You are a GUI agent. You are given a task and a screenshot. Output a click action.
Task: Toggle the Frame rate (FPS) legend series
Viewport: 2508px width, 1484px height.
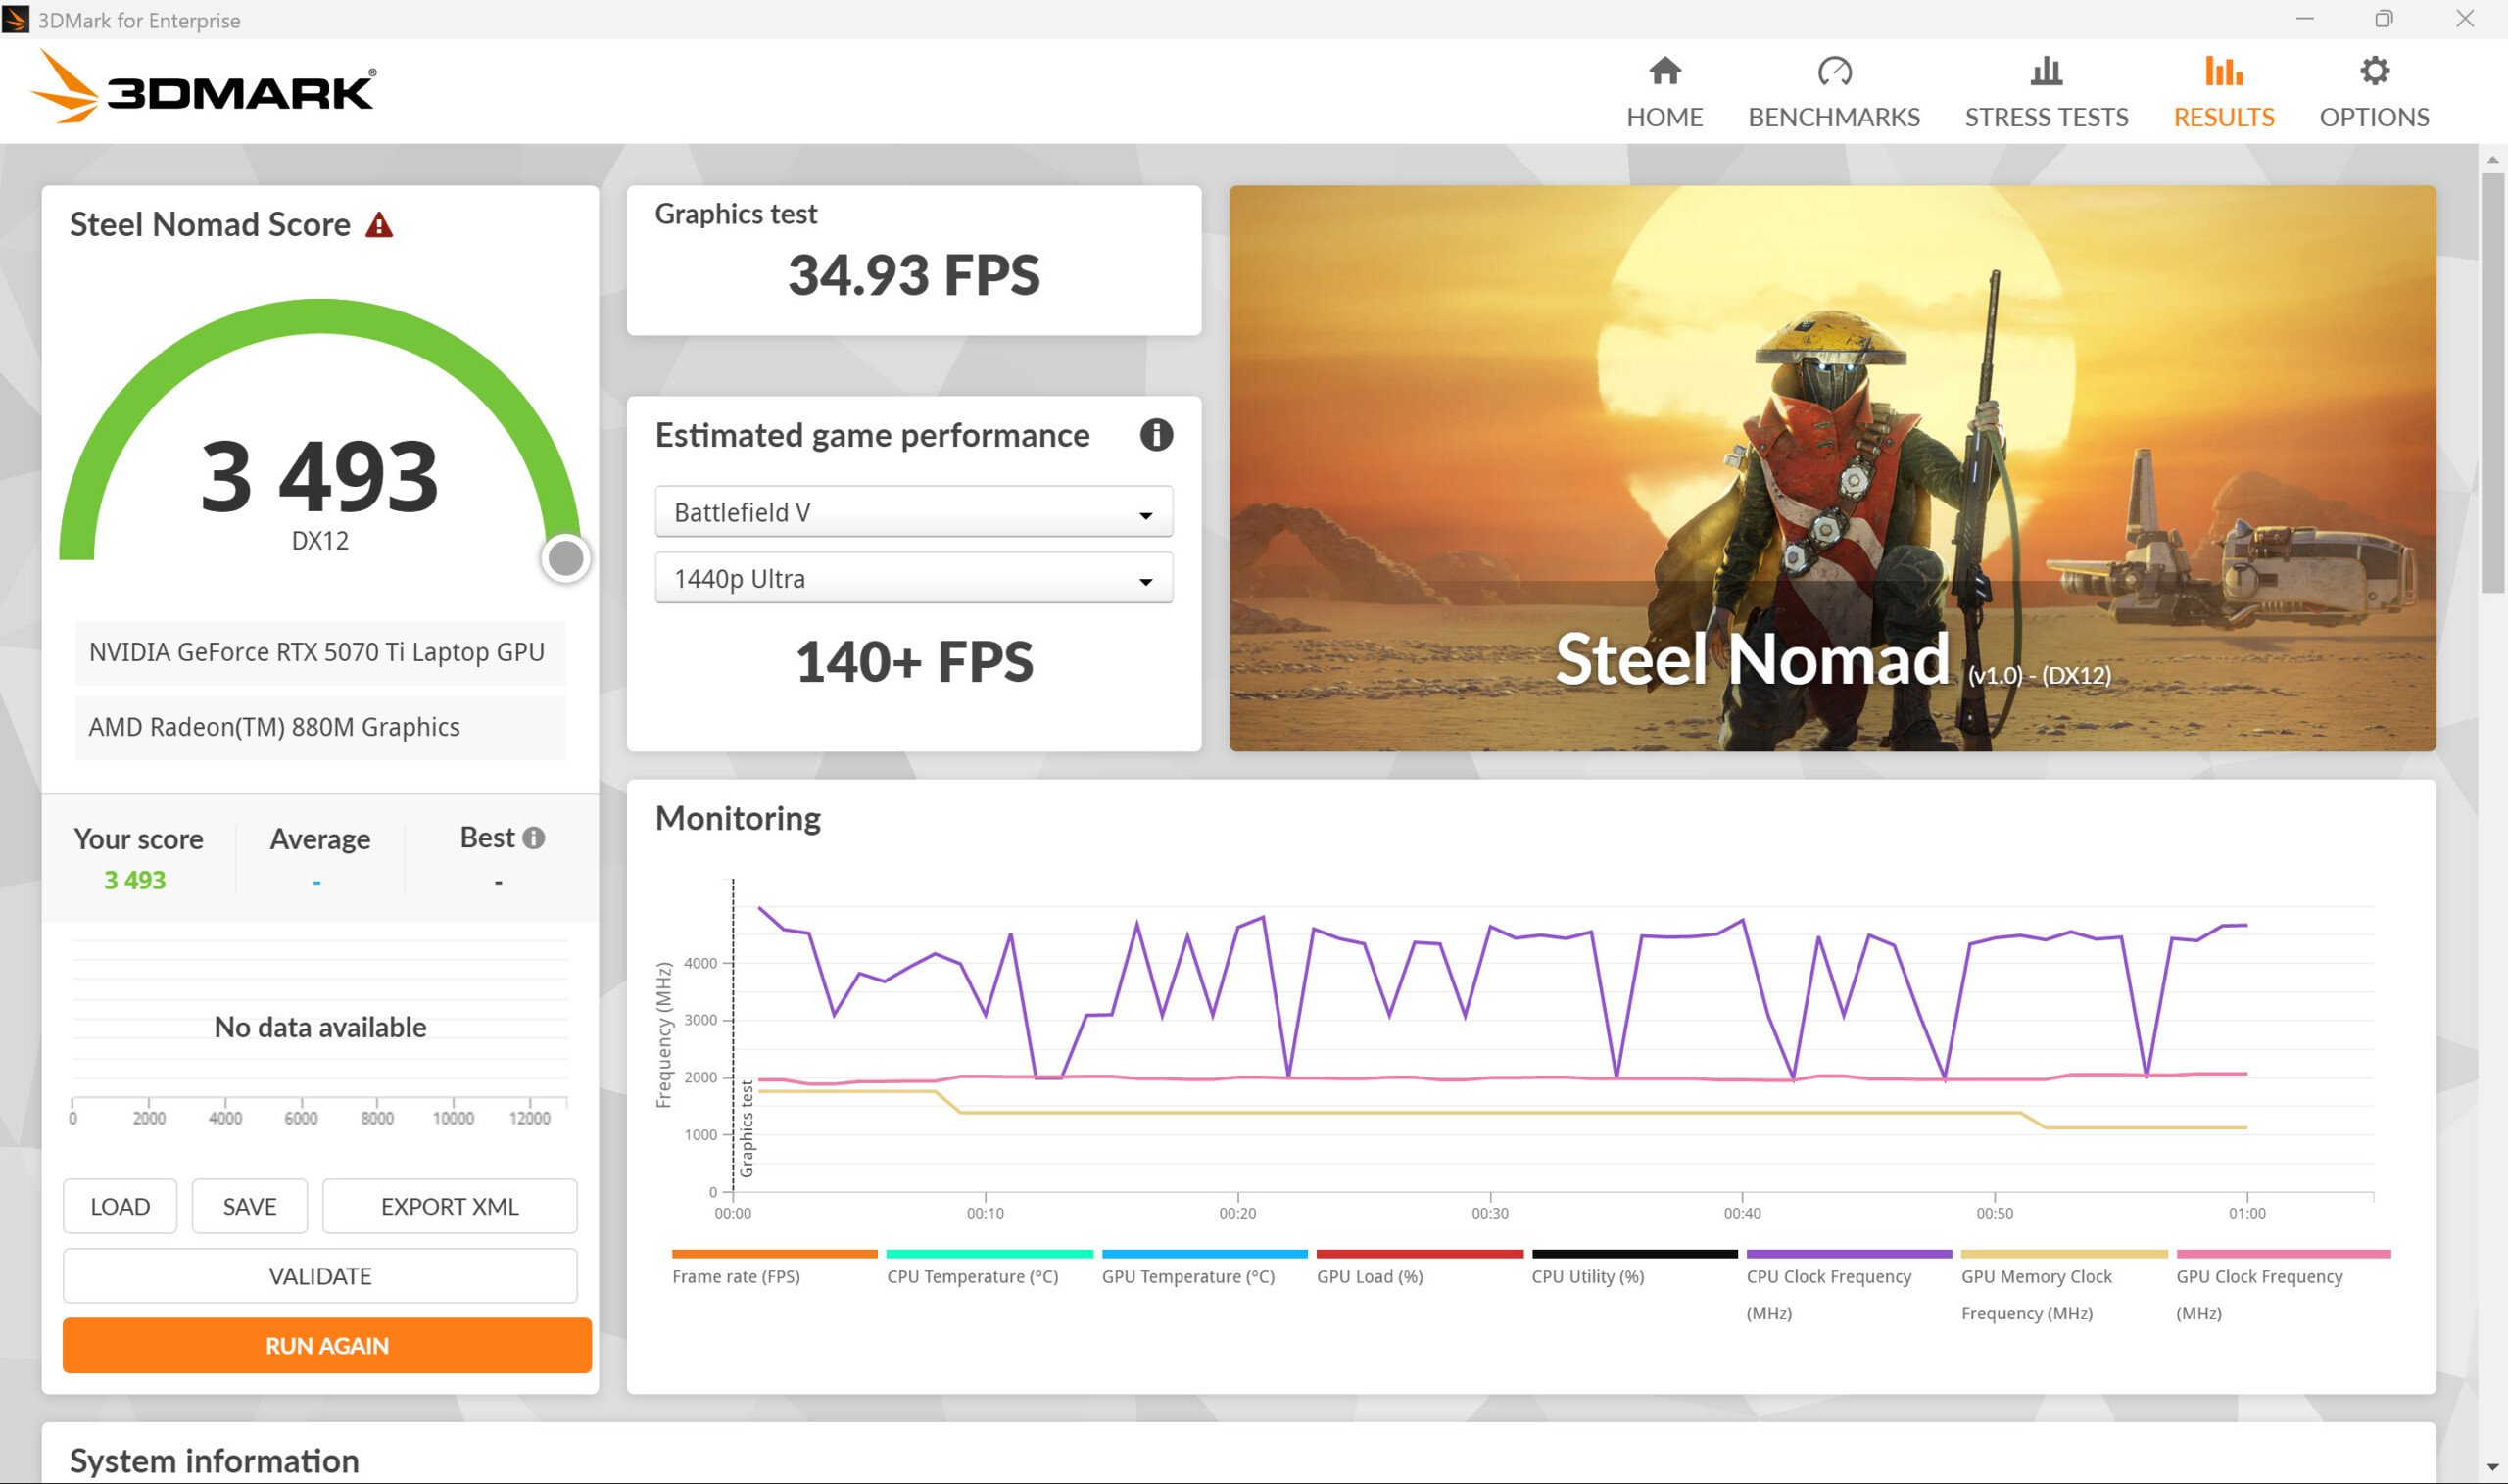click(x=736, y=1276)
